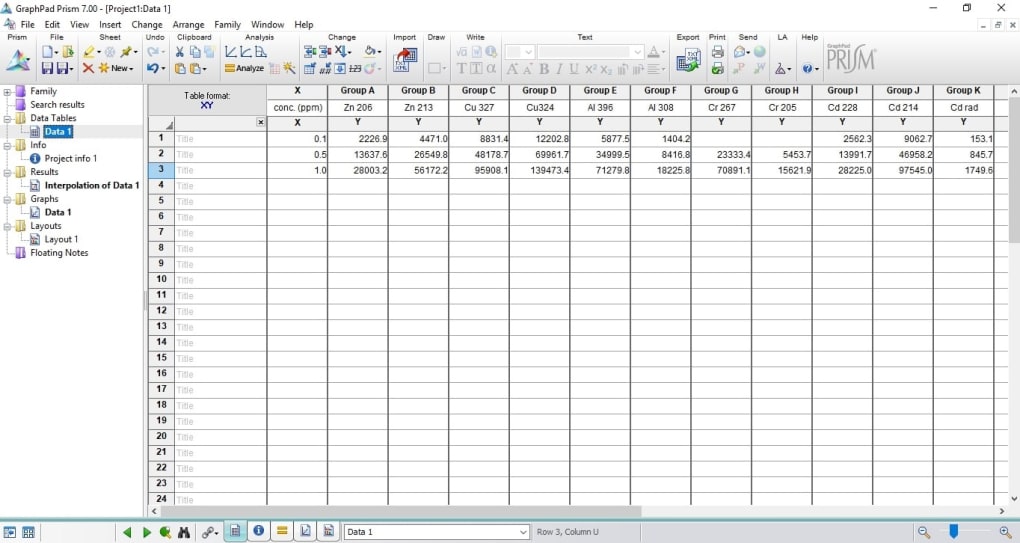Image resolution: width=1020 pixels, height=543 pixels.
Task: Select Search results in the navigator
Action: (x=57, y=105)
